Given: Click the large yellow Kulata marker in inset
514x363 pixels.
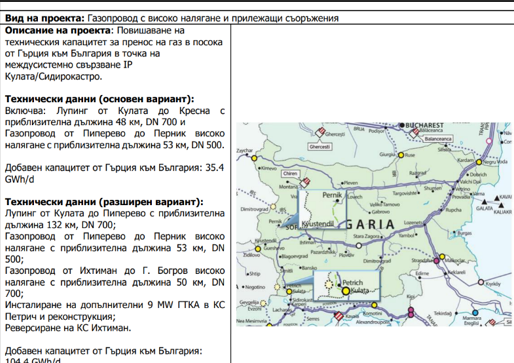Looking at the screenshot, I should 346,291.
